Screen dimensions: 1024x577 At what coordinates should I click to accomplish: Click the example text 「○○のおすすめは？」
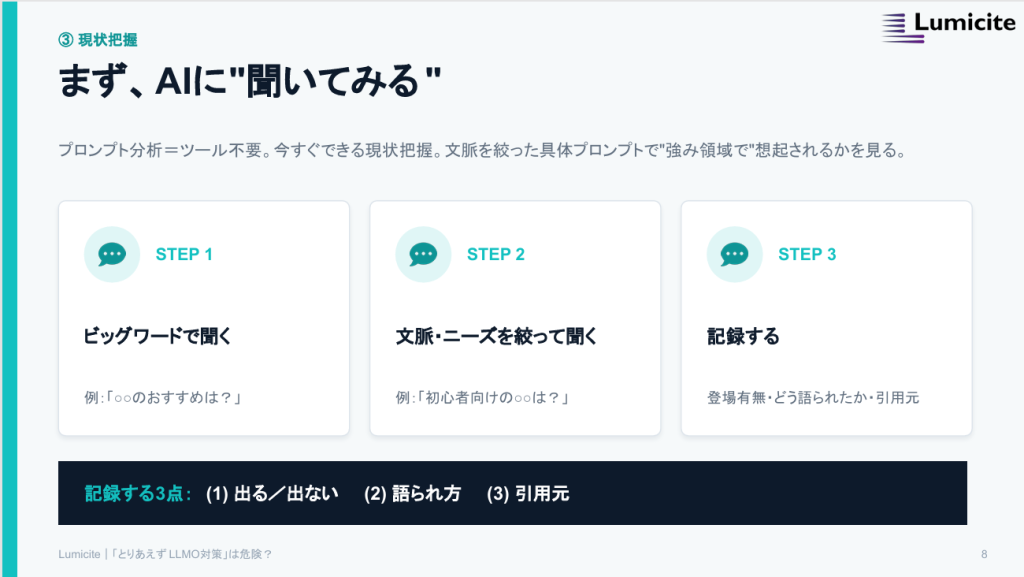click(174, 398)
